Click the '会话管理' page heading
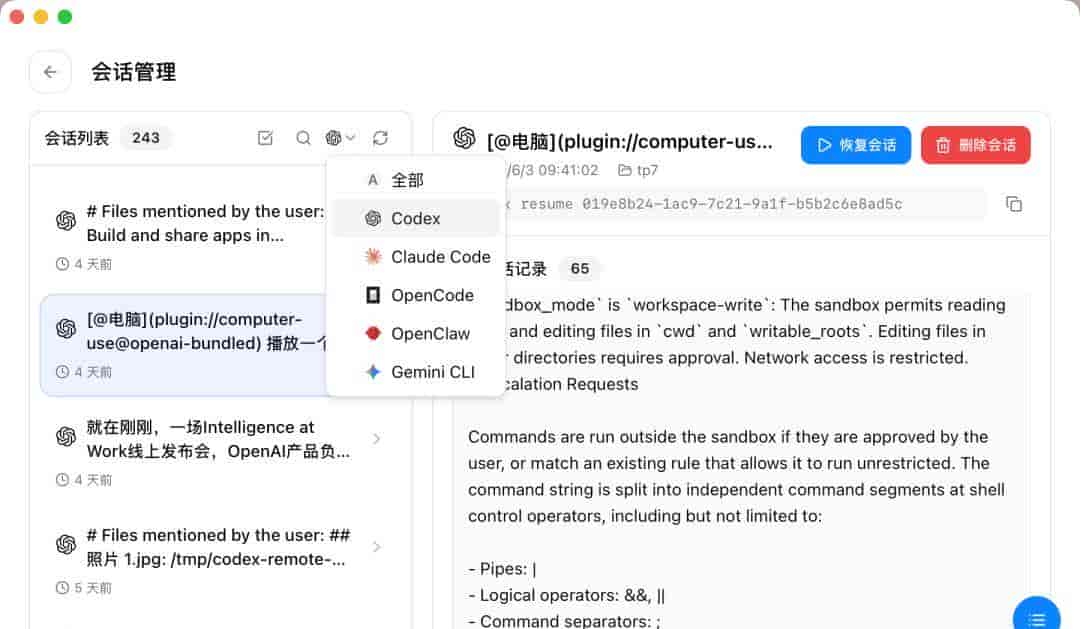This screenshot has width=1080, height=629. click(x=134, y=72)
